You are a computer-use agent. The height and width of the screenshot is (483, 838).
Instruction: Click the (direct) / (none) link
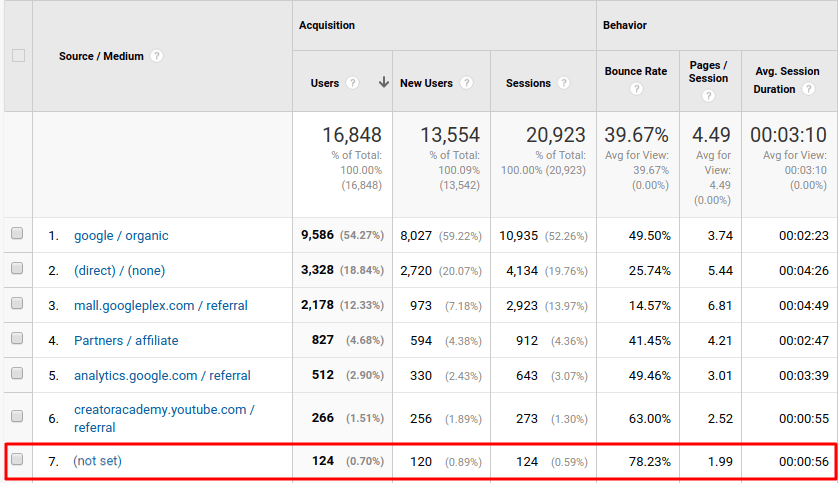point(119,271)
